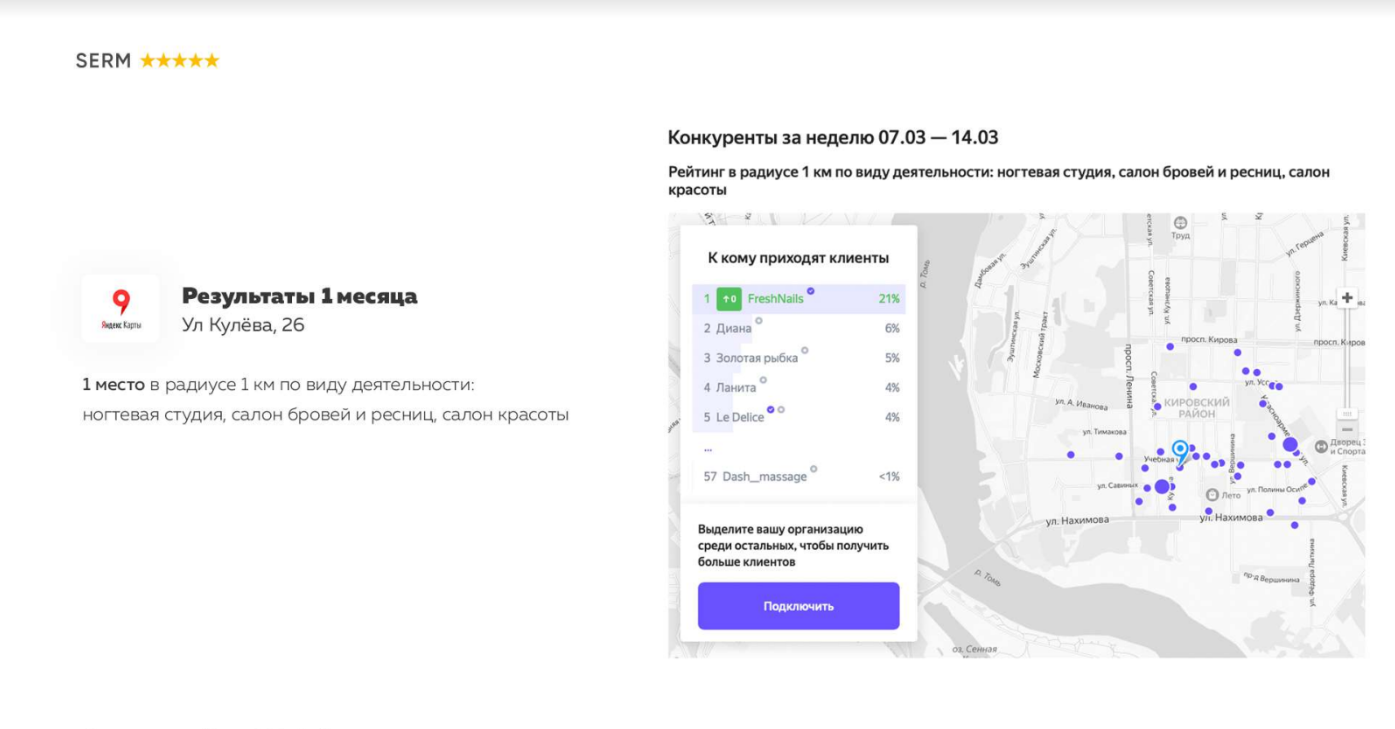The height and width of the screenshot is (729, 1395).
Task: Click the Выделите вашу организацию prompt text
Action: coord(793,545)
